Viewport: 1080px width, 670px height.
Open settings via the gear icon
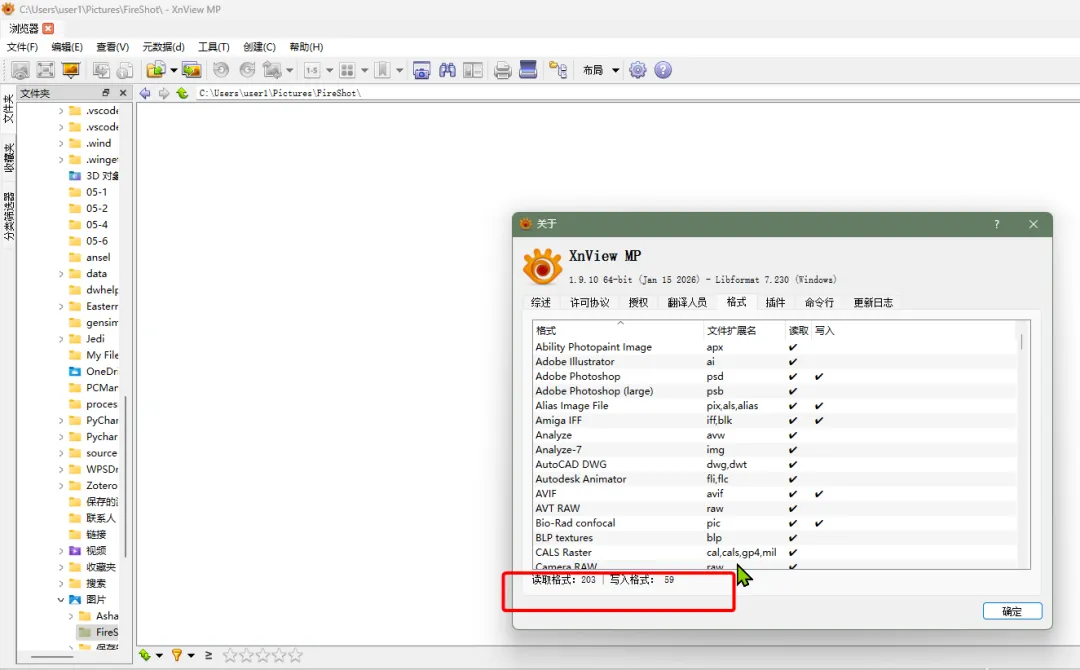(638, 70)
